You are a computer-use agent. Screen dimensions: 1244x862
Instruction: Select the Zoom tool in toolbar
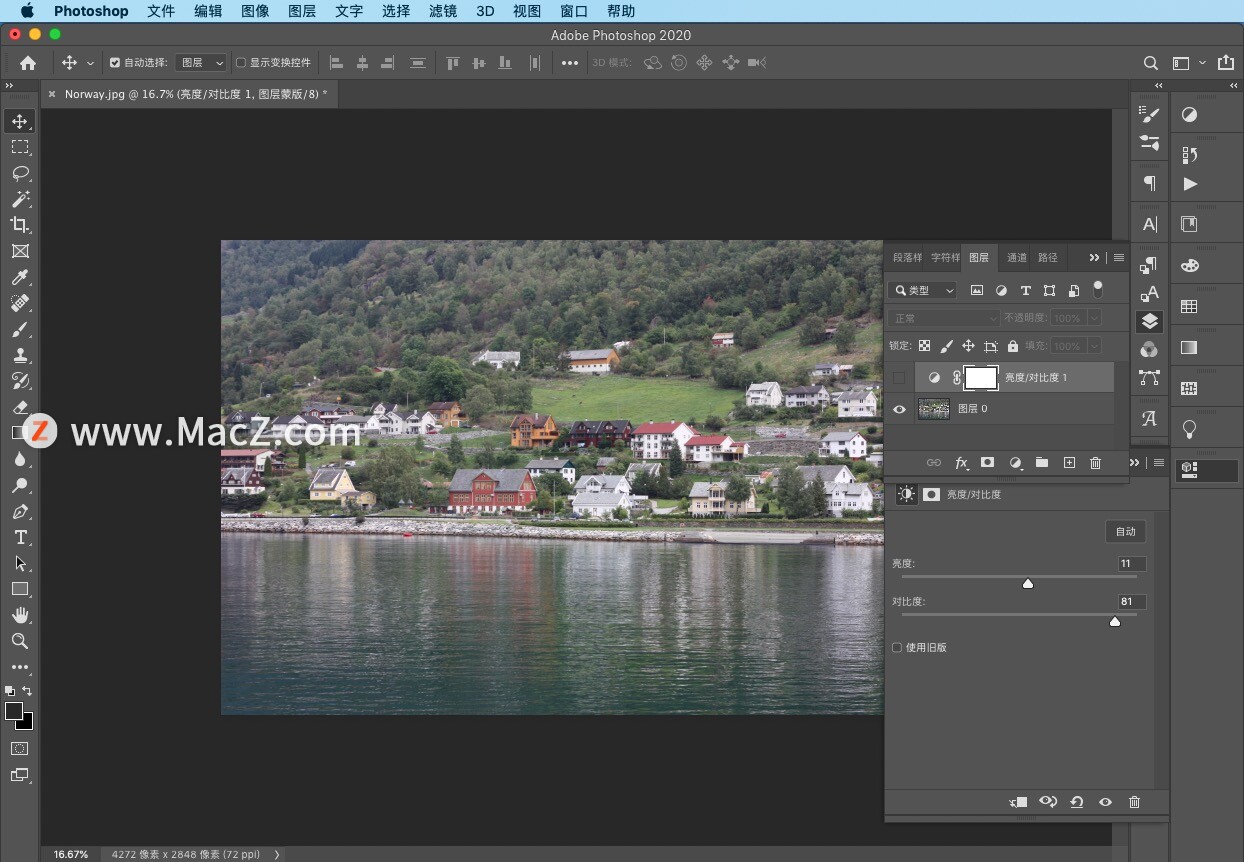[x=20, y=641]
